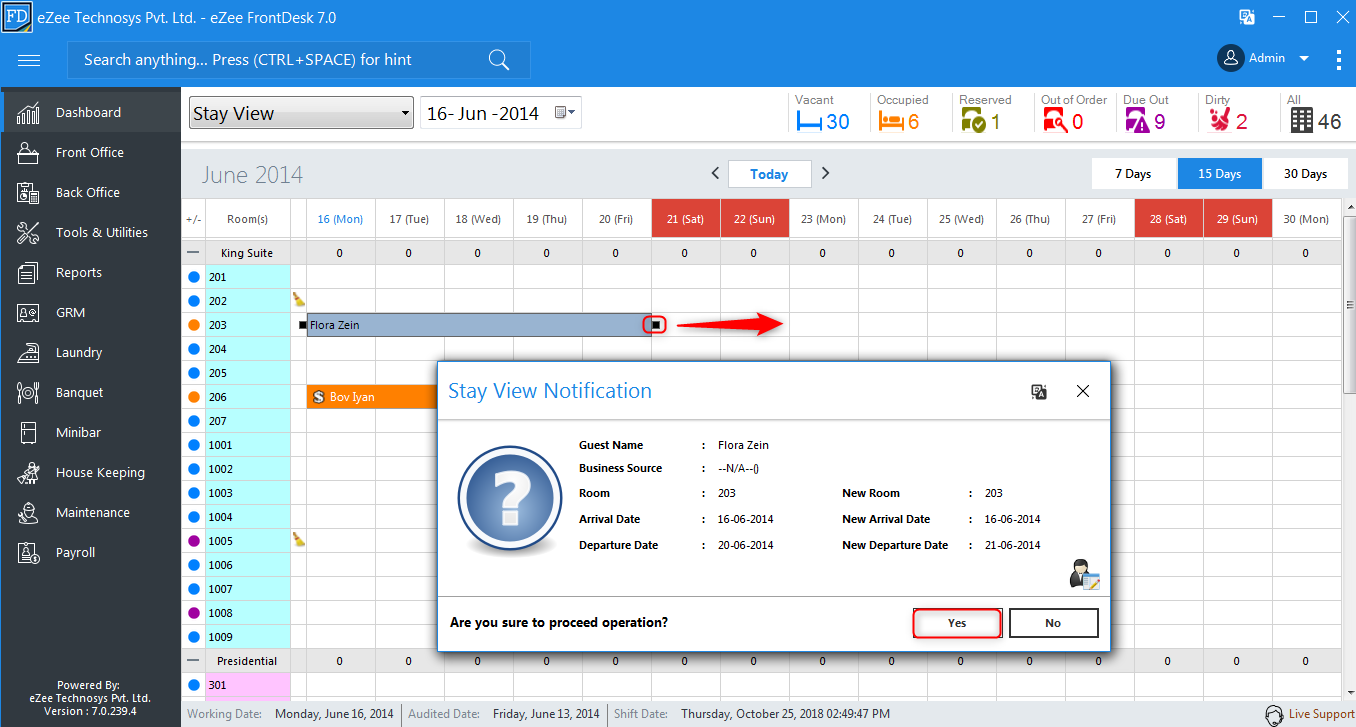
Task: Click left handle of Flora Zein booking
Action: pyautogui.click(x=302, y=325)
